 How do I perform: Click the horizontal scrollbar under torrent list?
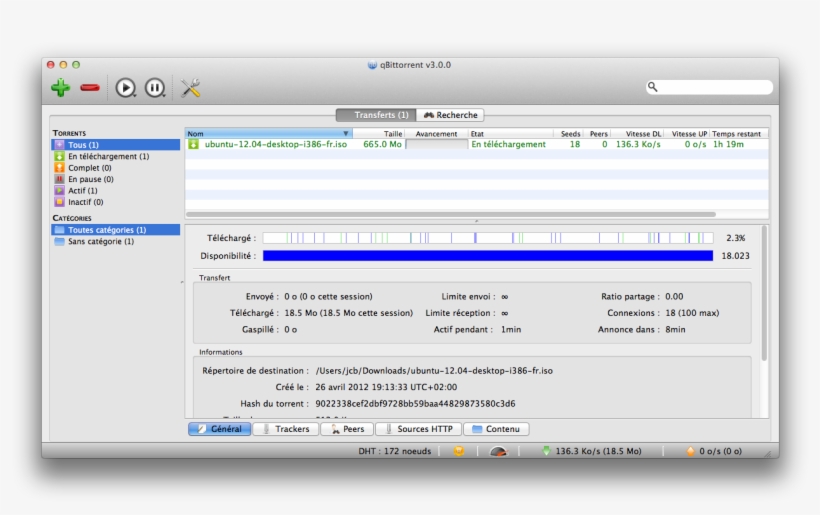451,214
